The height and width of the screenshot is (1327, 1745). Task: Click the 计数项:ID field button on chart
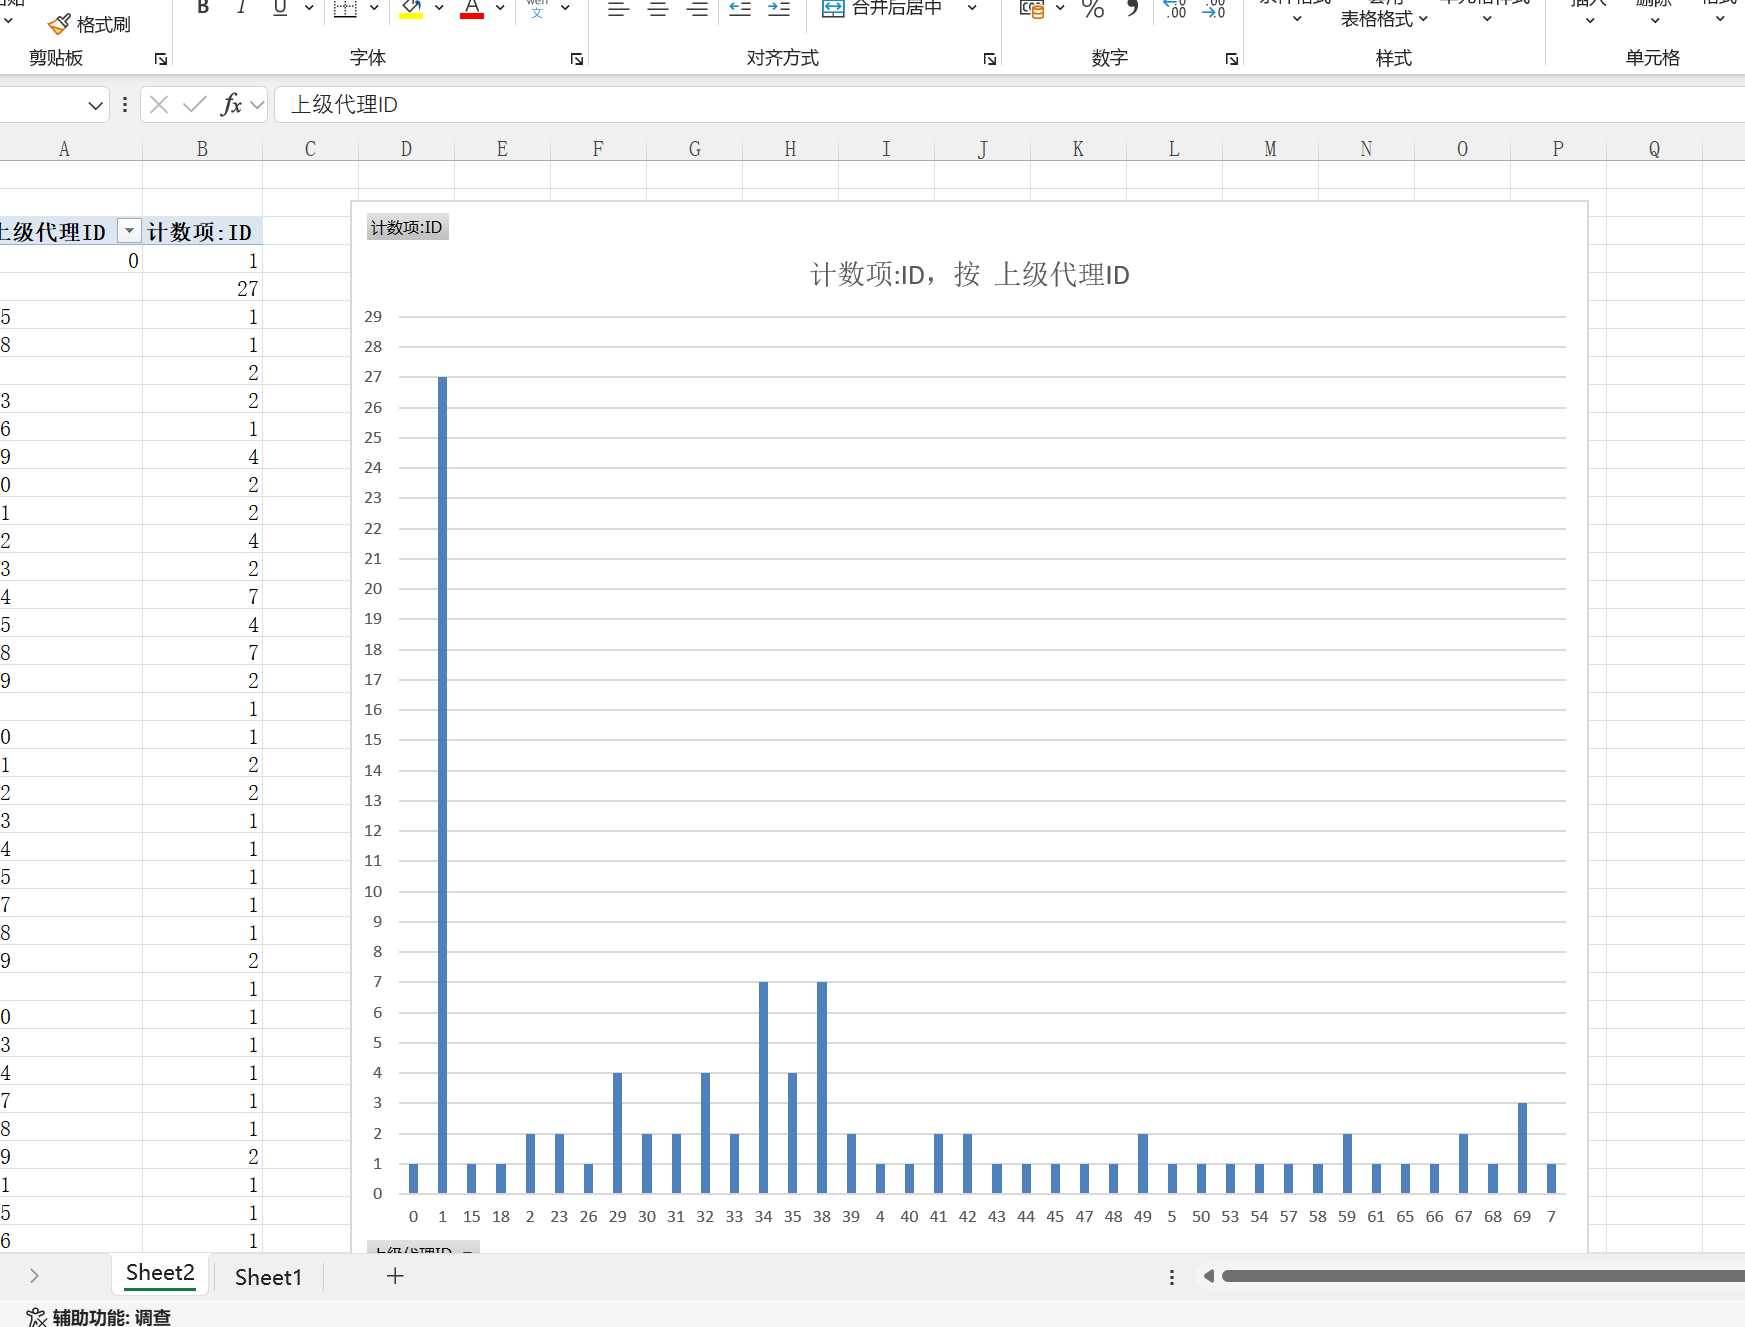pyautogui.click(x=407, y=228)
